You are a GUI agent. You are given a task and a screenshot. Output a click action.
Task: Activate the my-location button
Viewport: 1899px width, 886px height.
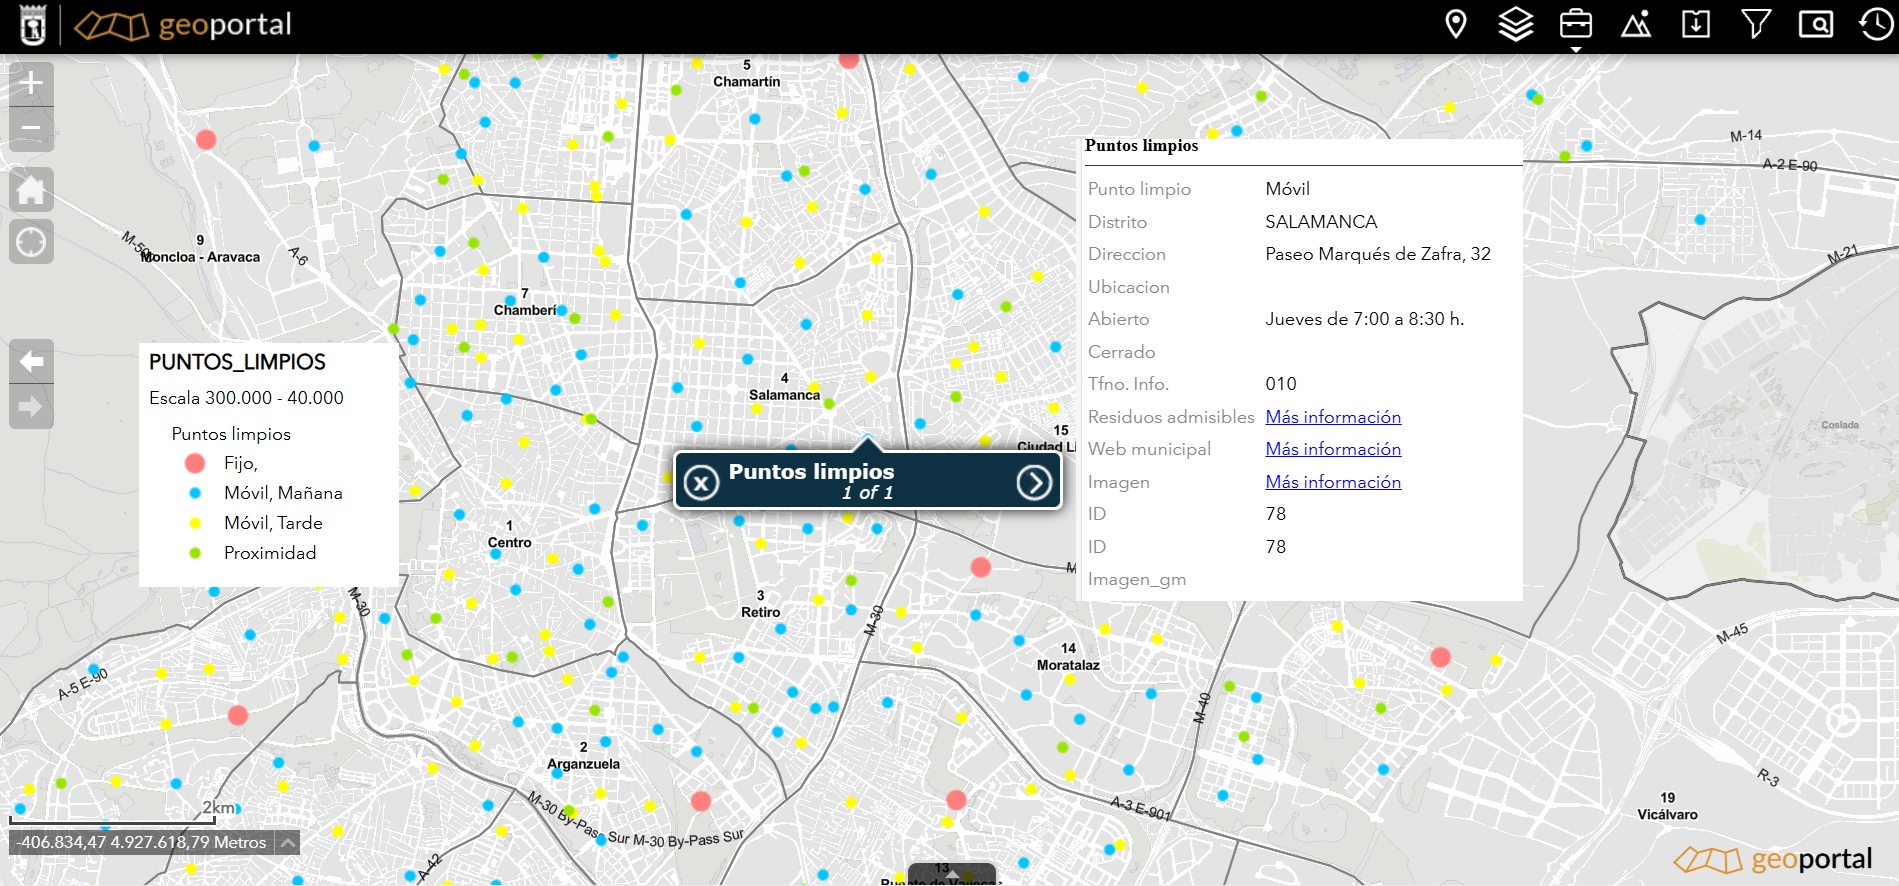pos(31,242)
